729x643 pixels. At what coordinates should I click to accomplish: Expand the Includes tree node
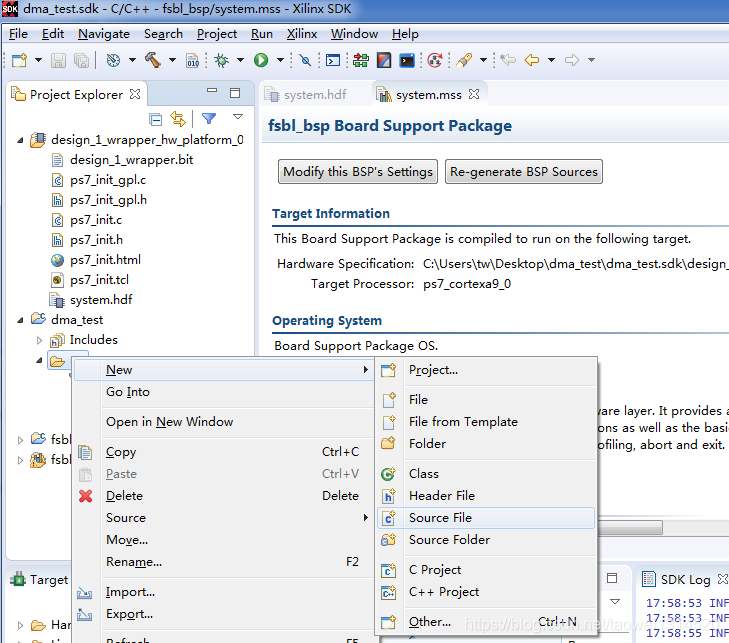click(40, 340)
